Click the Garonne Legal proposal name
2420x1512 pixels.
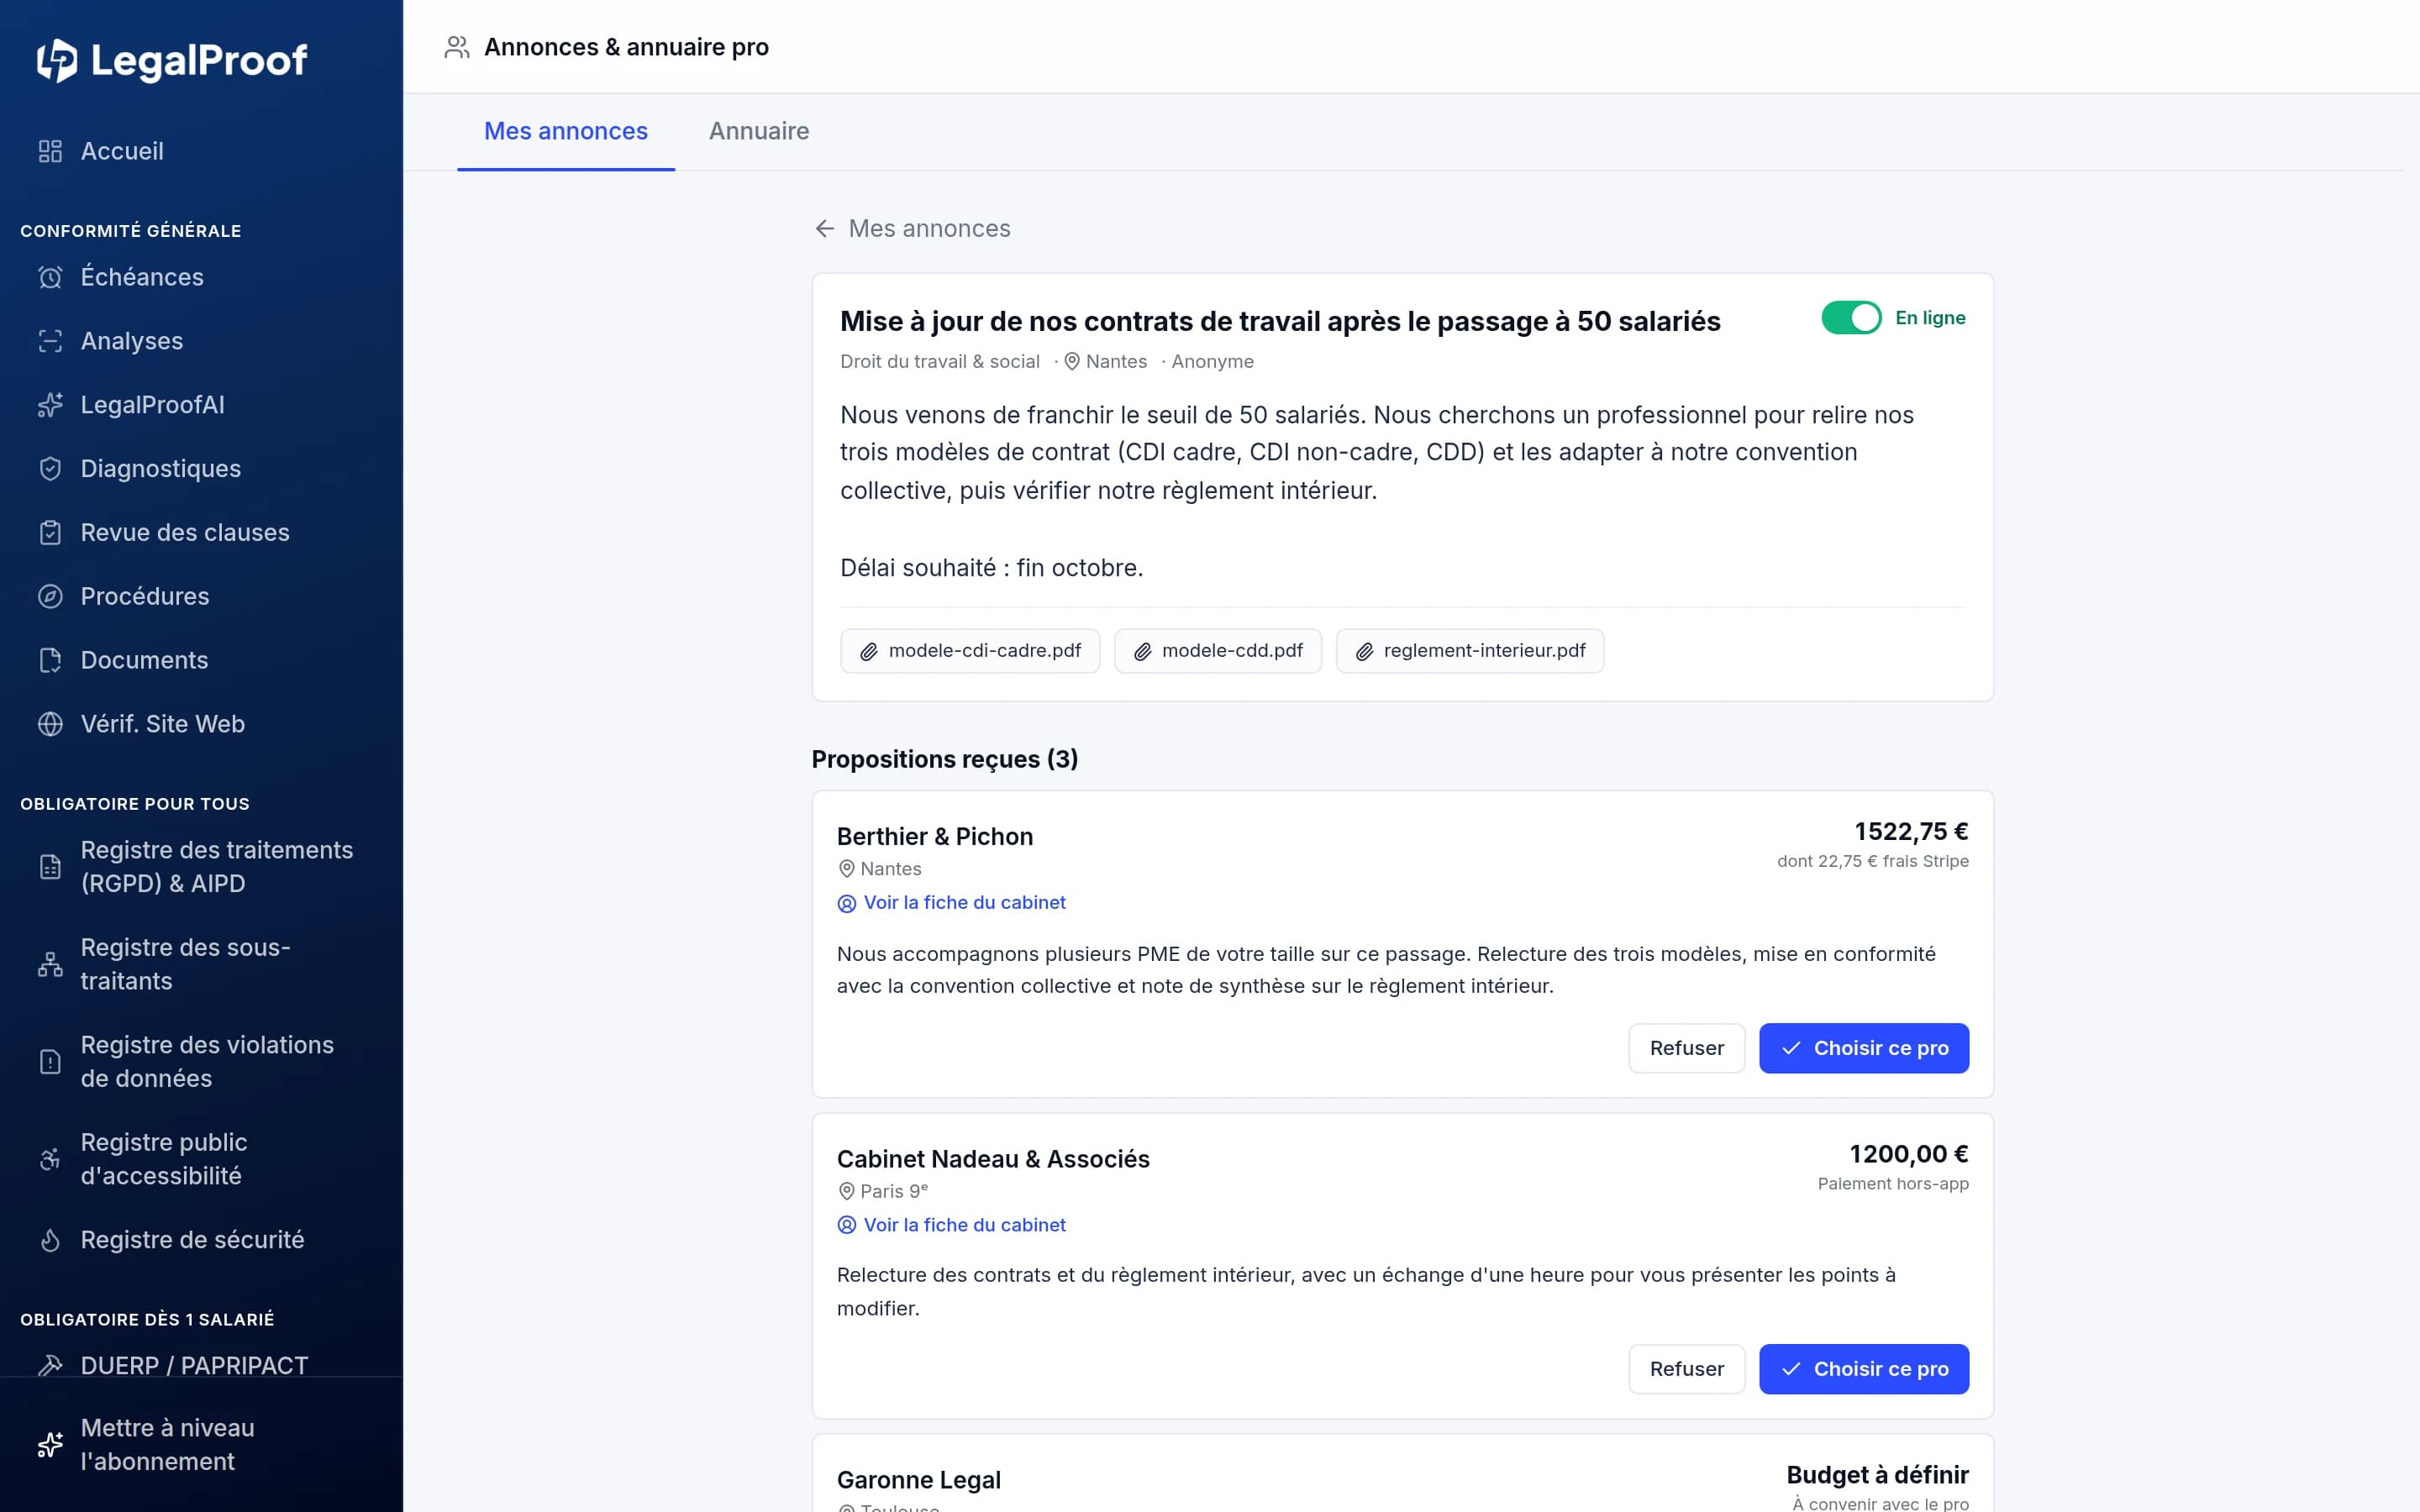[919, 1480]
